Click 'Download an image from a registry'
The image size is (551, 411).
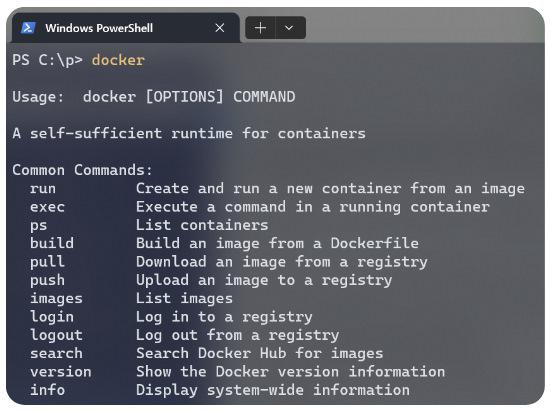point(282,262)
